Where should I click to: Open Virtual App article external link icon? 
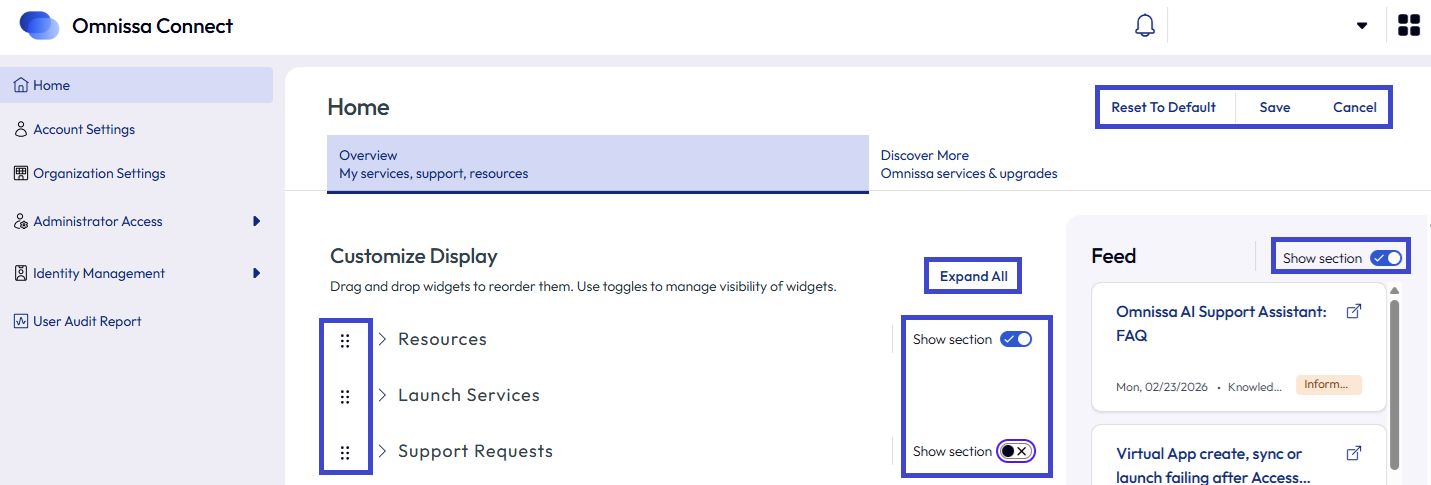pos(1354,454)
